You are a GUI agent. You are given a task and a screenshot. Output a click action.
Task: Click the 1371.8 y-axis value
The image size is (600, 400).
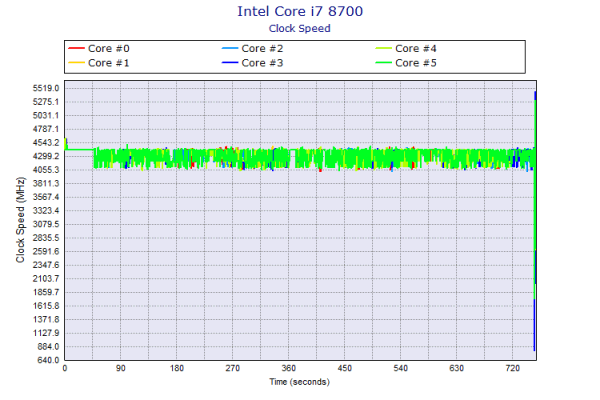click(x=46, y=319)
